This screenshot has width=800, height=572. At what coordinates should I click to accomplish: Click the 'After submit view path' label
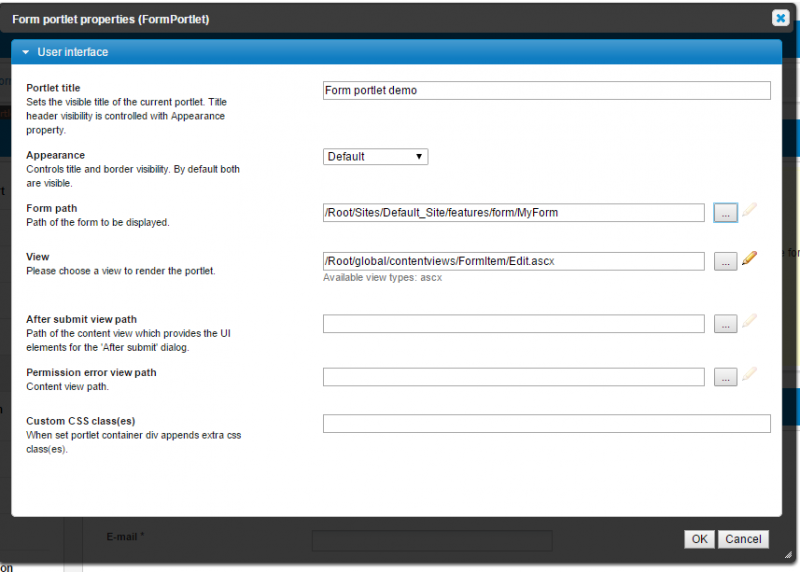[82, 319]
